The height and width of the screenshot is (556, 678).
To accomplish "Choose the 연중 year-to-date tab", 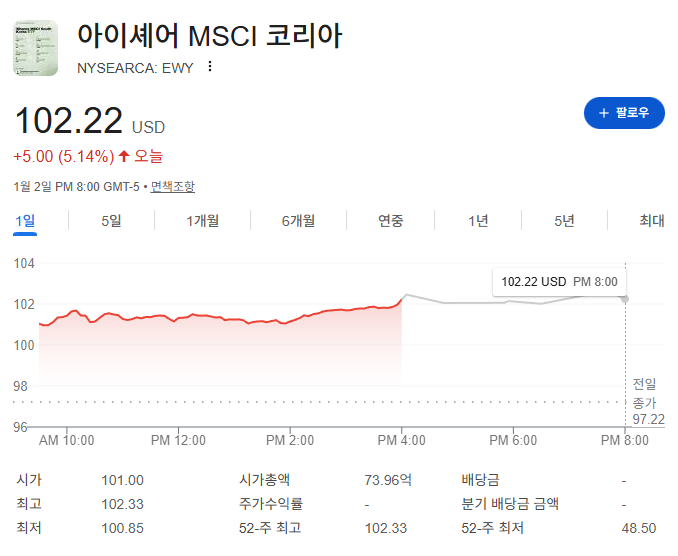I will pos(390,221).
